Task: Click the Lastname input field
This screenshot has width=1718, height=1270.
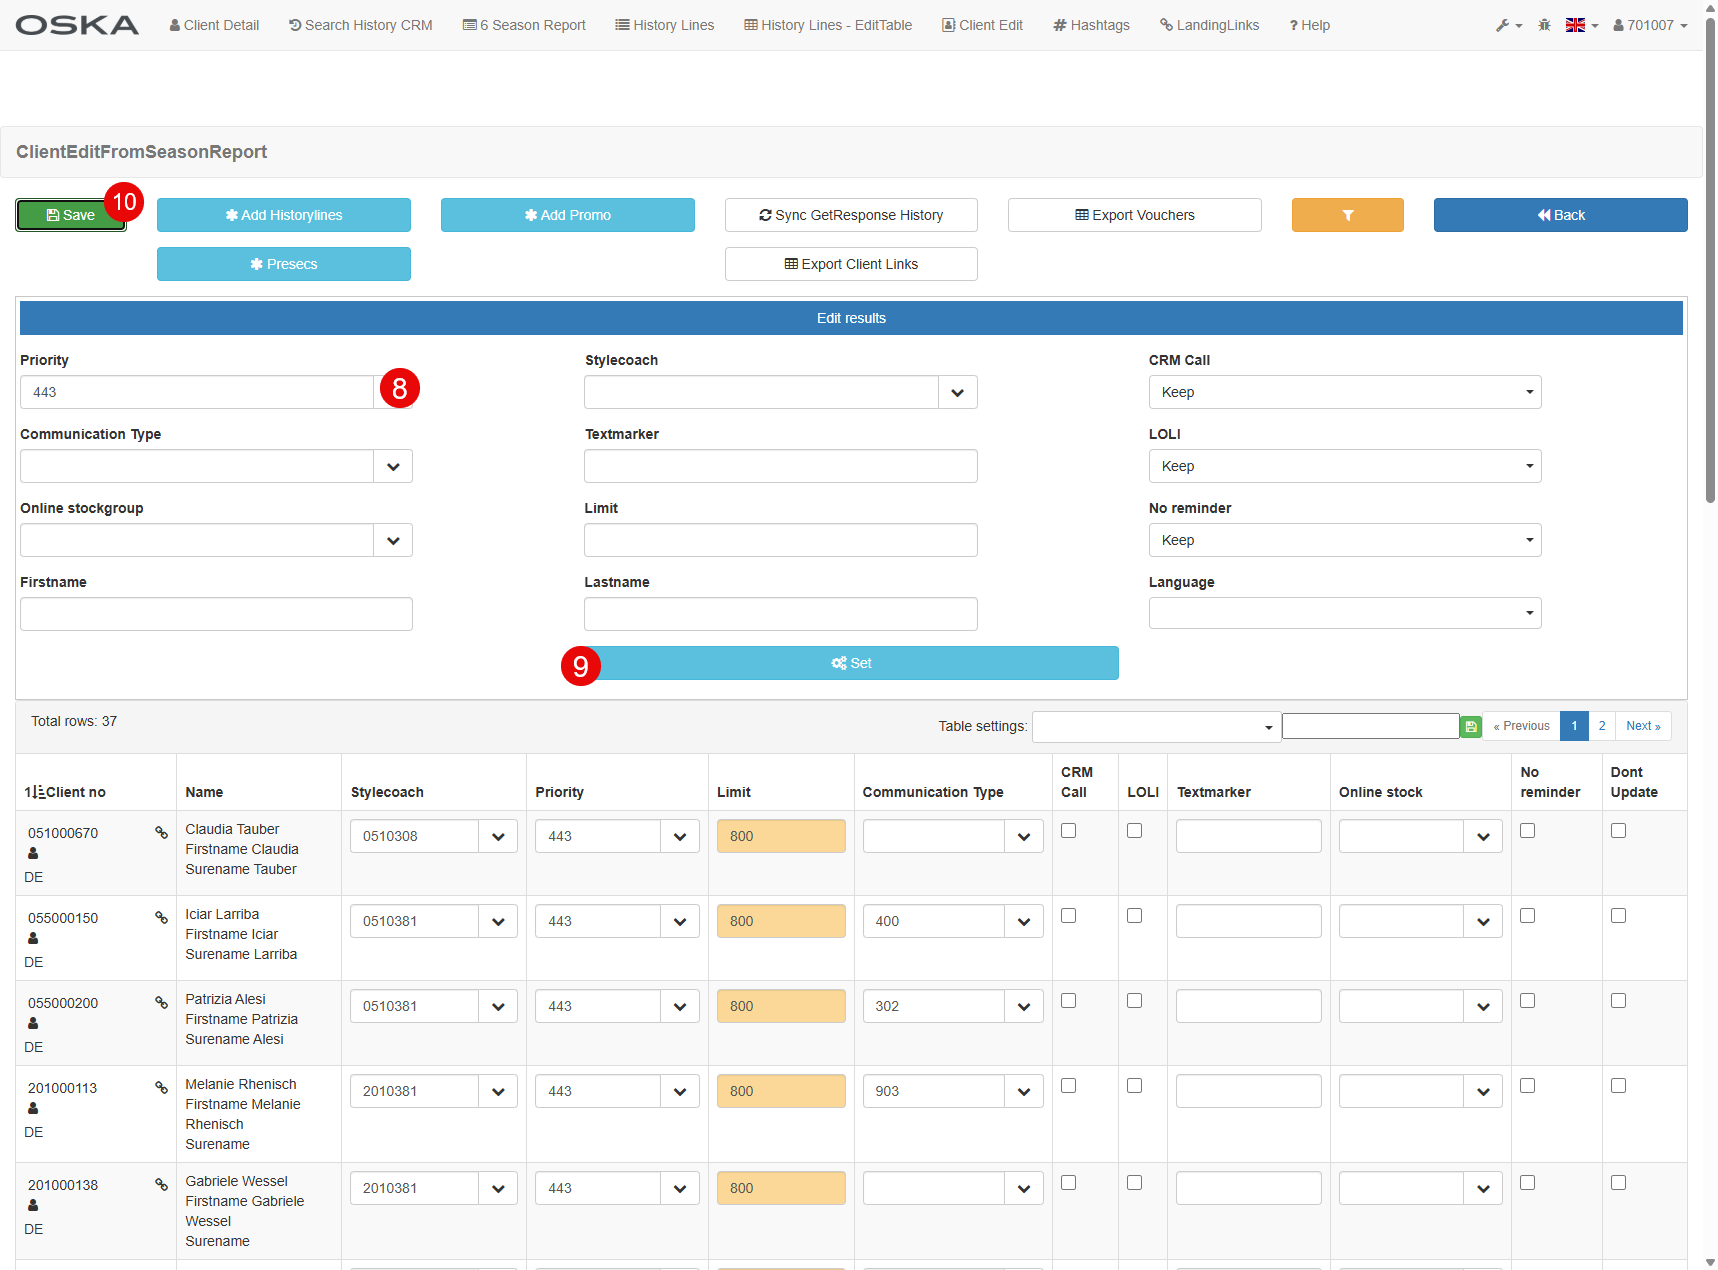Action: pos(780,614)
